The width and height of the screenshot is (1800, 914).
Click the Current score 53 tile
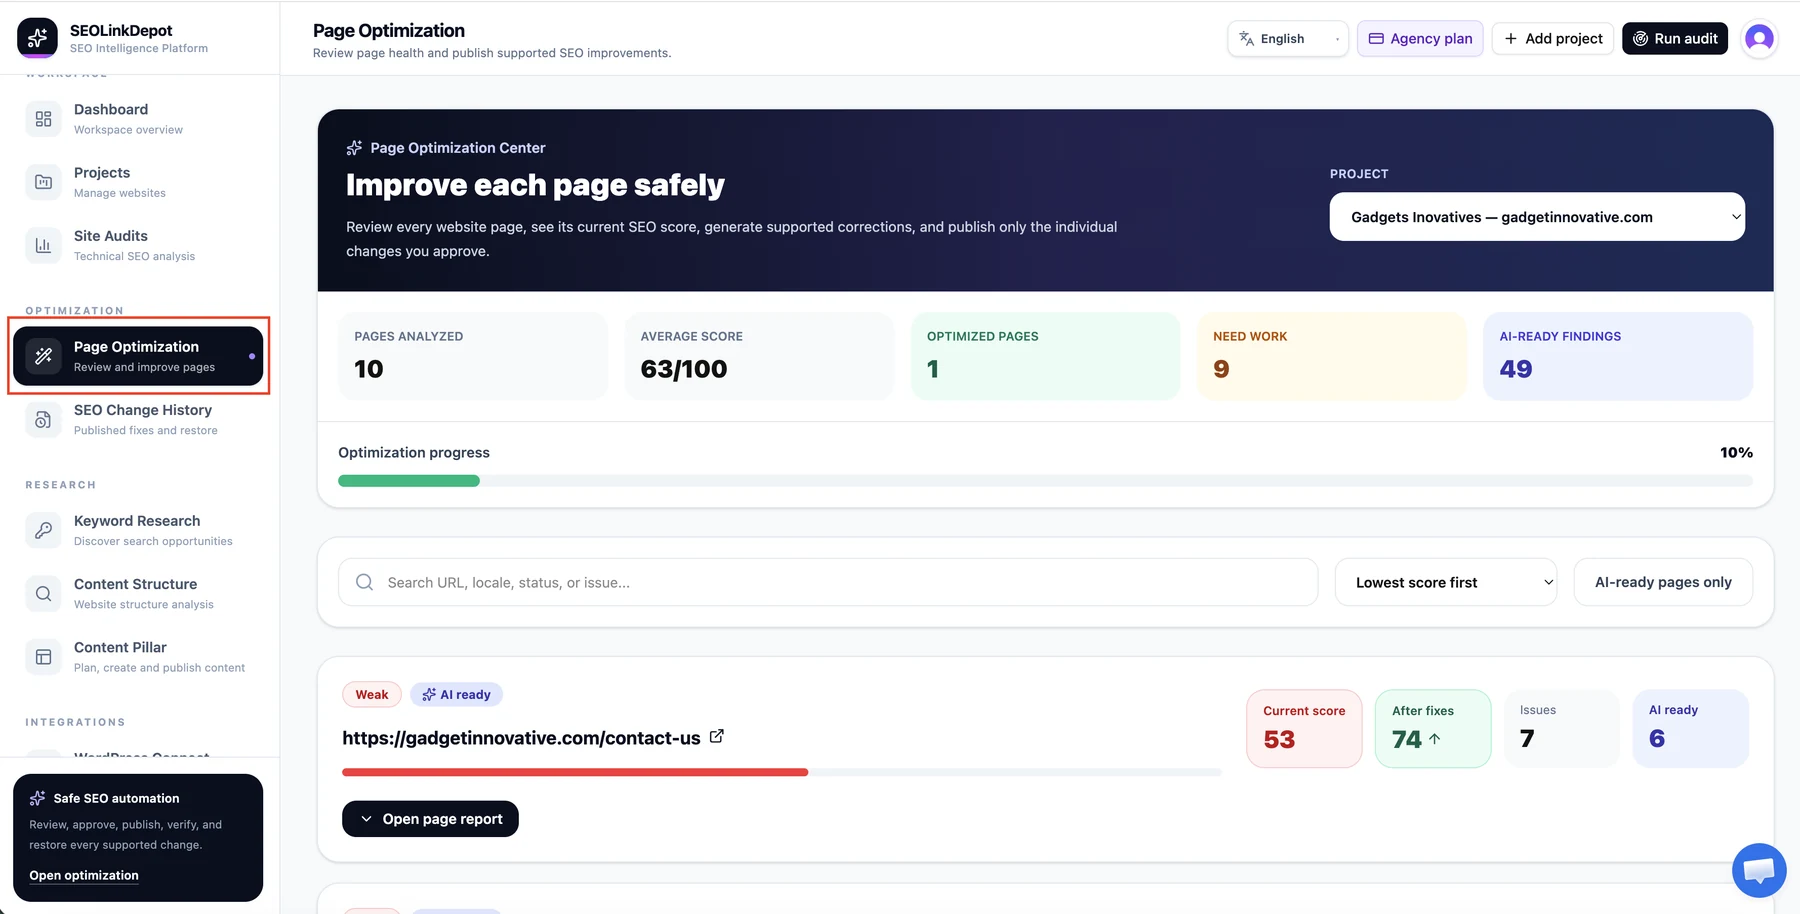tap(1304, 728)
